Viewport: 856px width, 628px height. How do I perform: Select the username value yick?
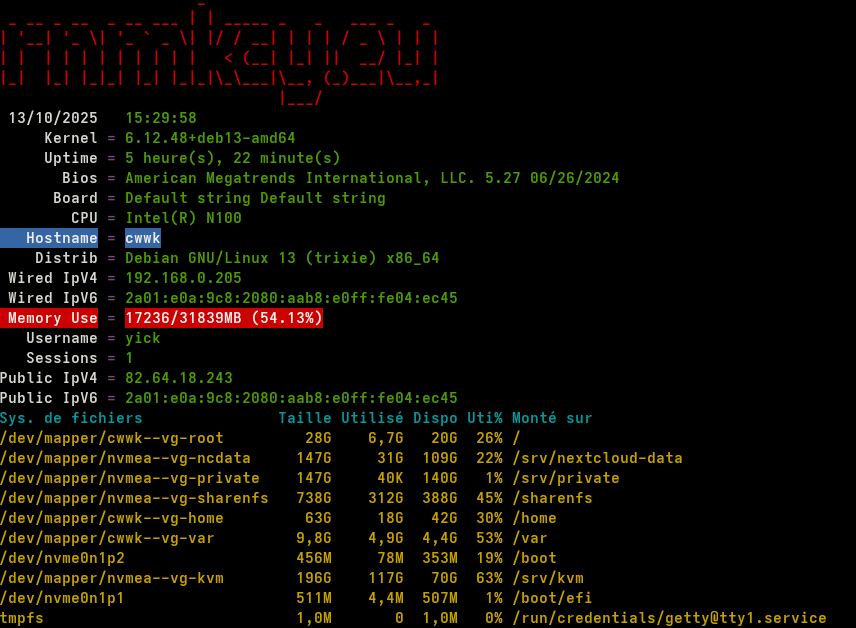tap(142, 338)
